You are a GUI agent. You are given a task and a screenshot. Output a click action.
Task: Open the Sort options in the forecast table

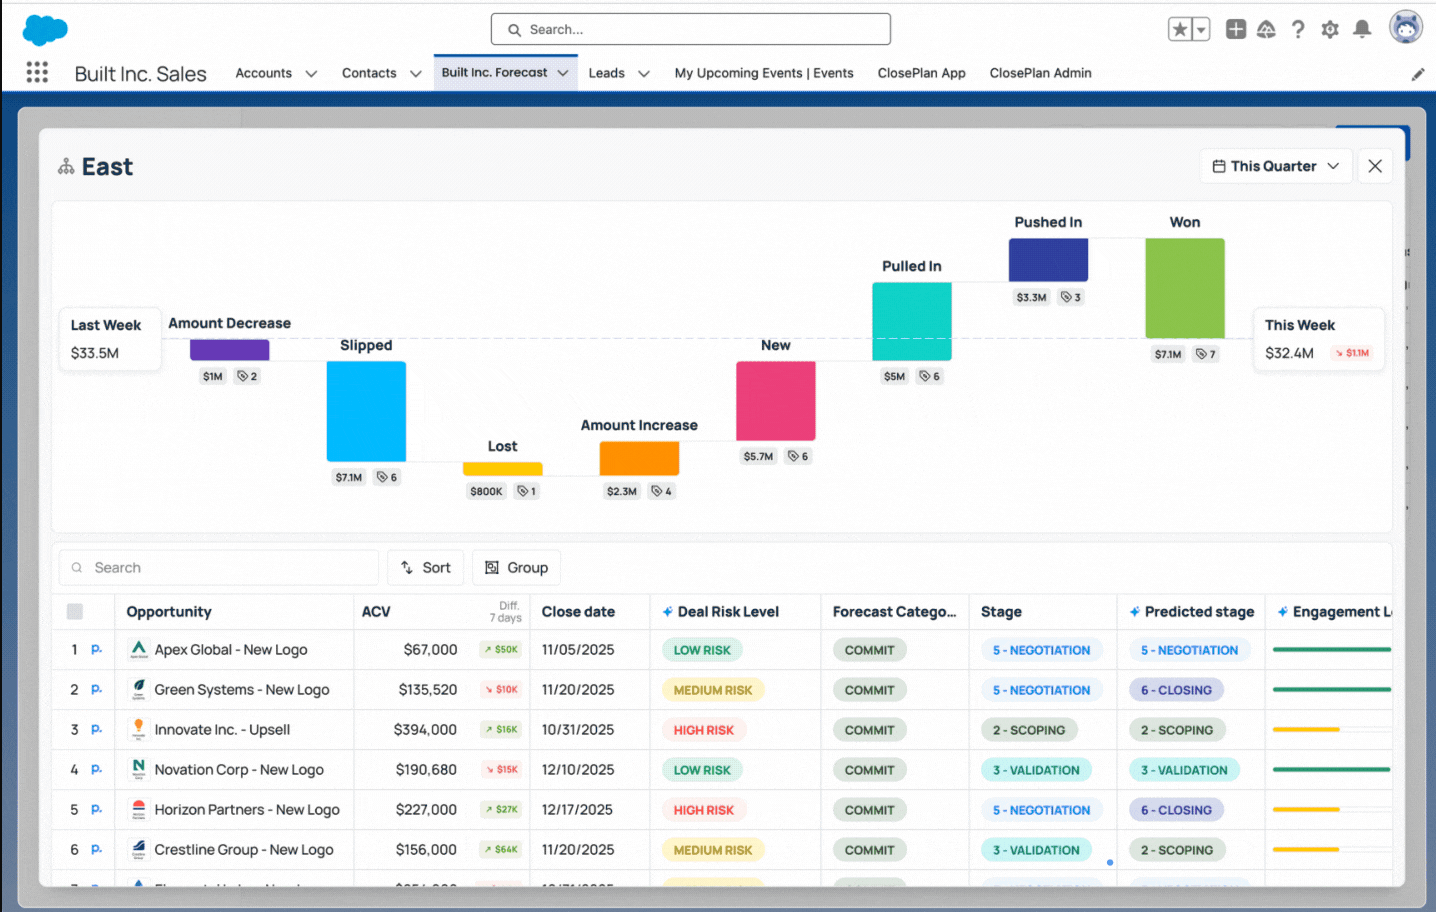(425, 567)
